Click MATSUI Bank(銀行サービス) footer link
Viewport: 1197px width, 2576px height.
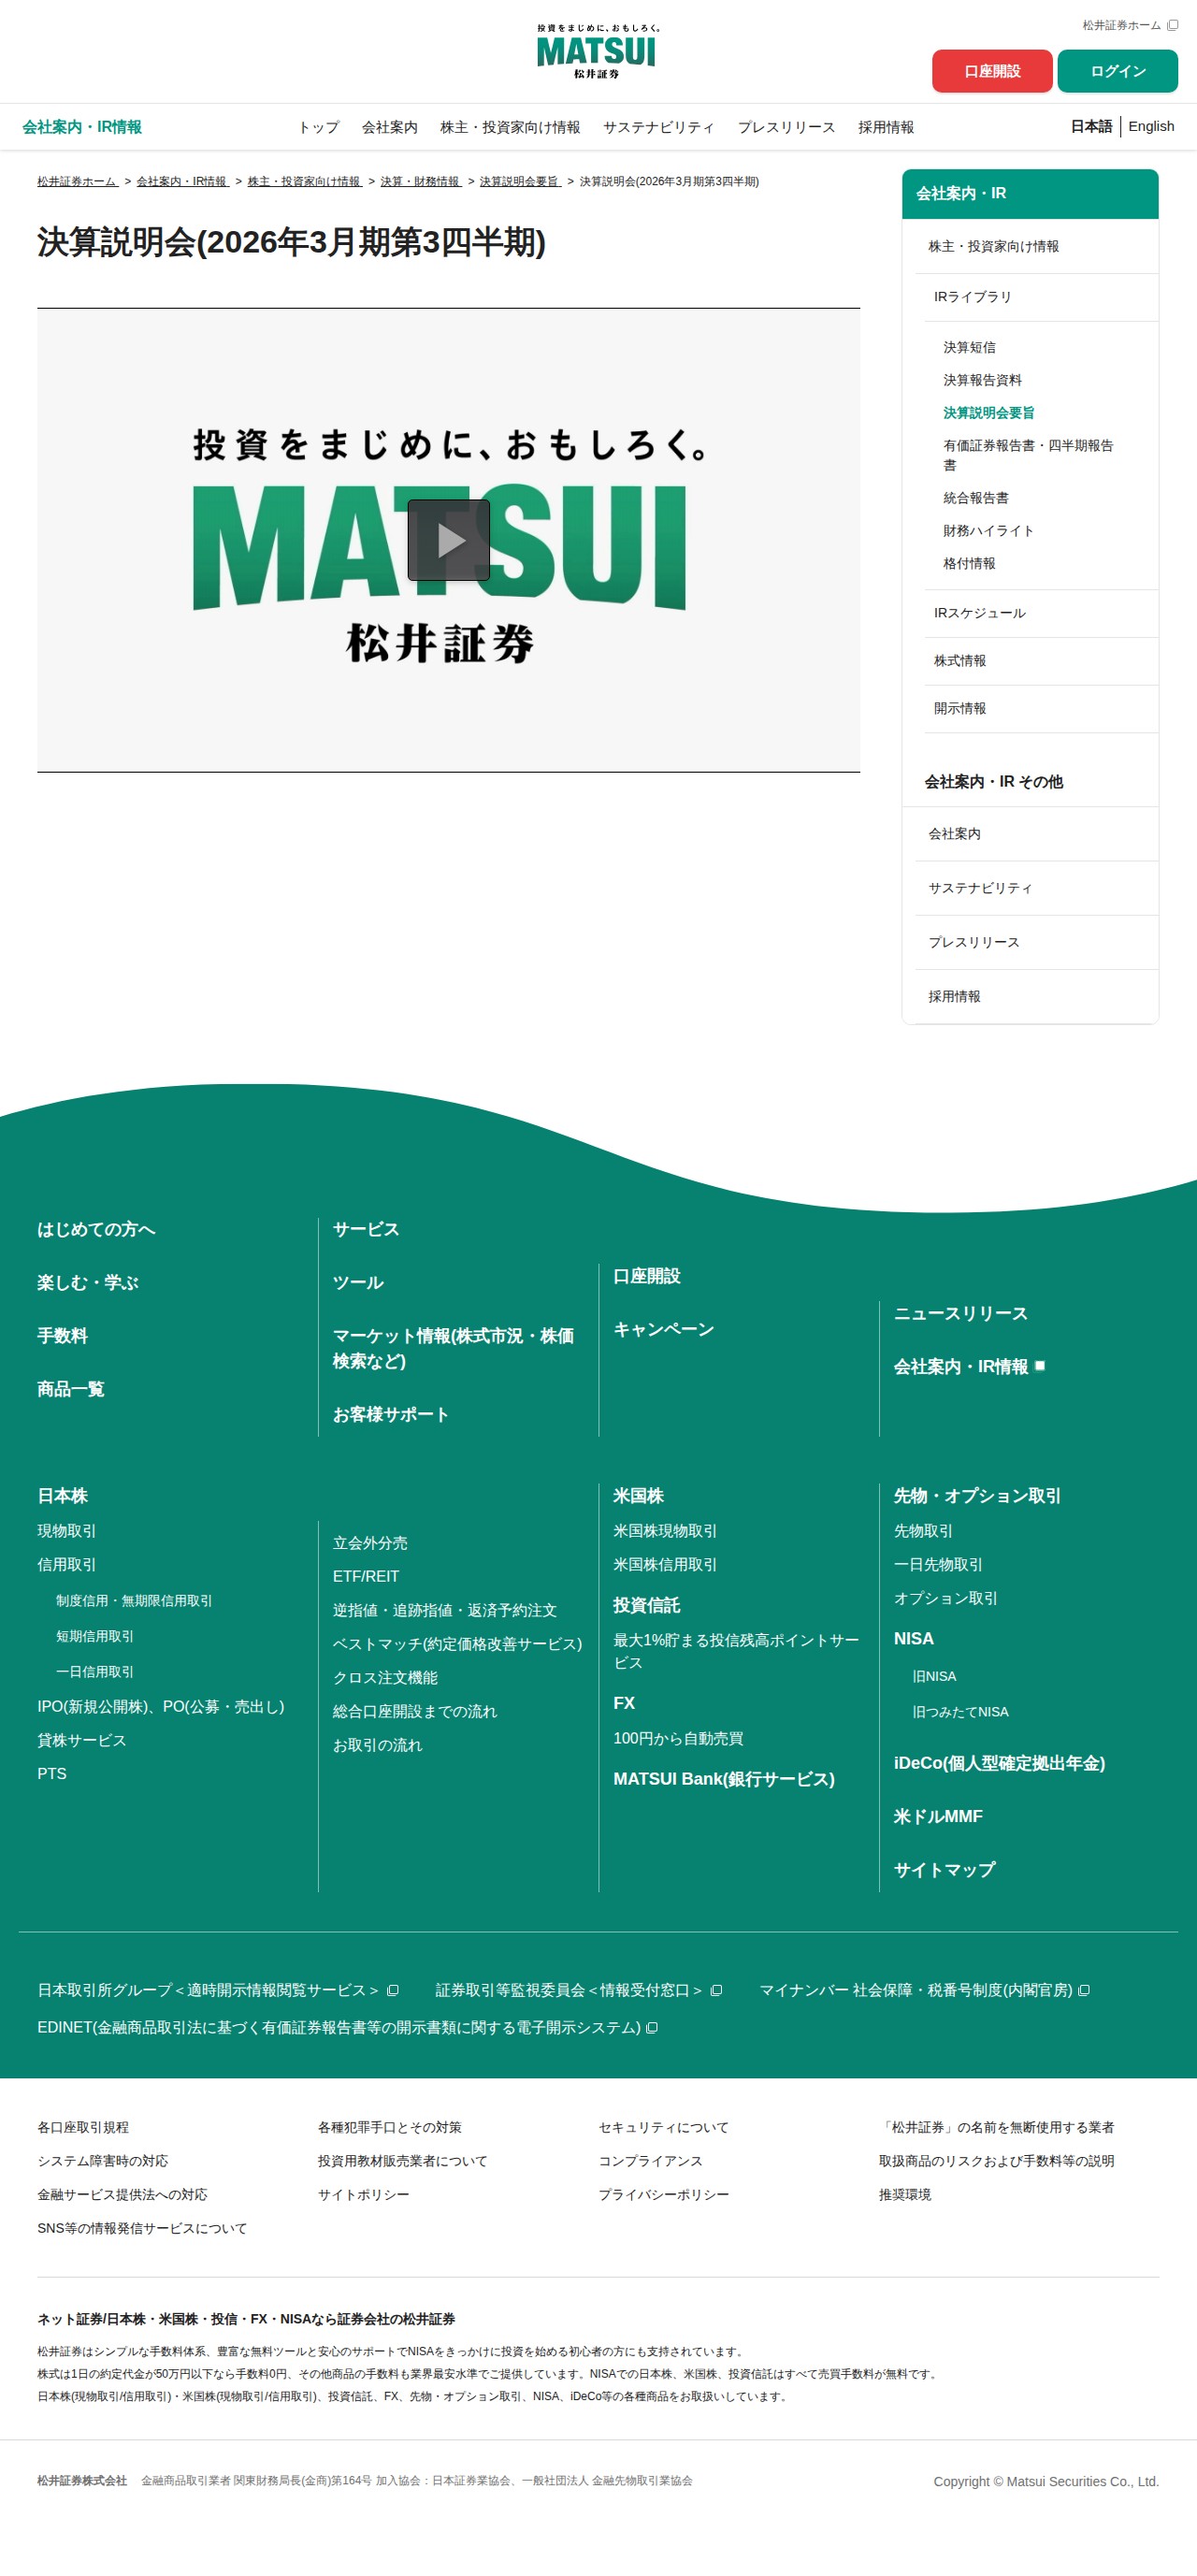pyautogui.click(x=724, y=1779)
